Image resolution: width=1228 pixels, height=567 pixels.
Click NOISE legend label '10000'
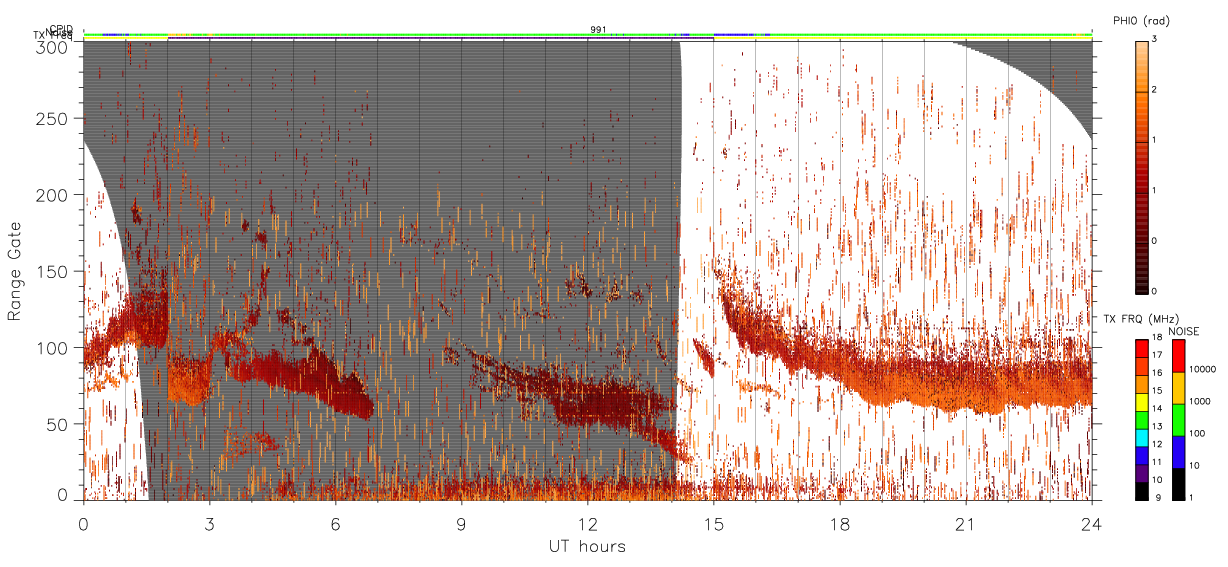(x=1203, y=369)
